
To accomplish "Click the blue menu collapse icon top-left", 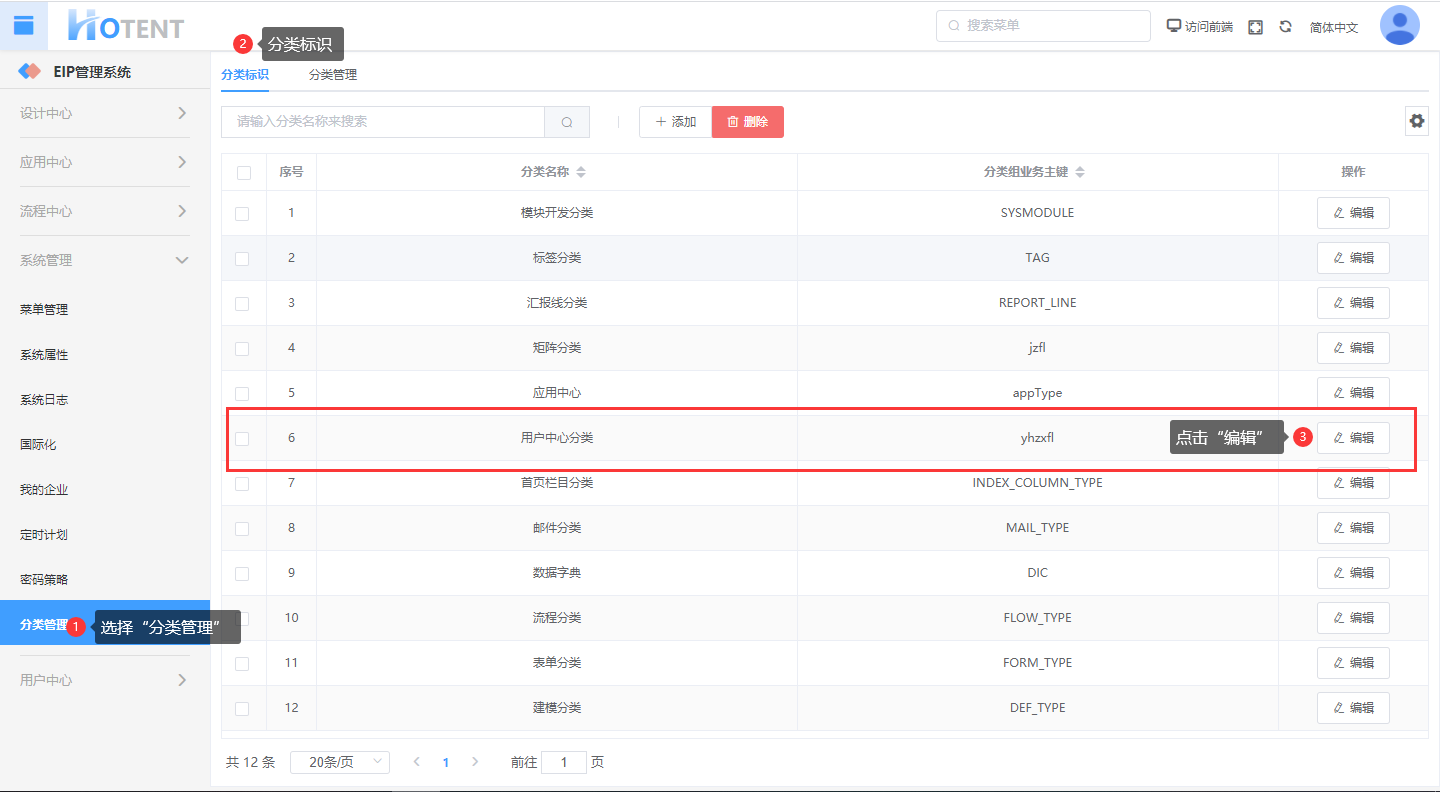I will point(23,25).
